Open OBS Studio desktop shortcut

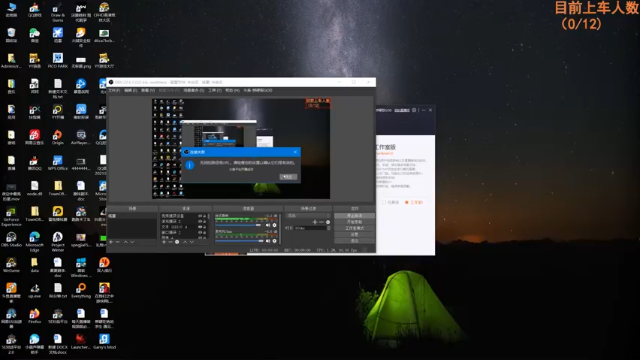pyautogui.click(x=11, y=240)
